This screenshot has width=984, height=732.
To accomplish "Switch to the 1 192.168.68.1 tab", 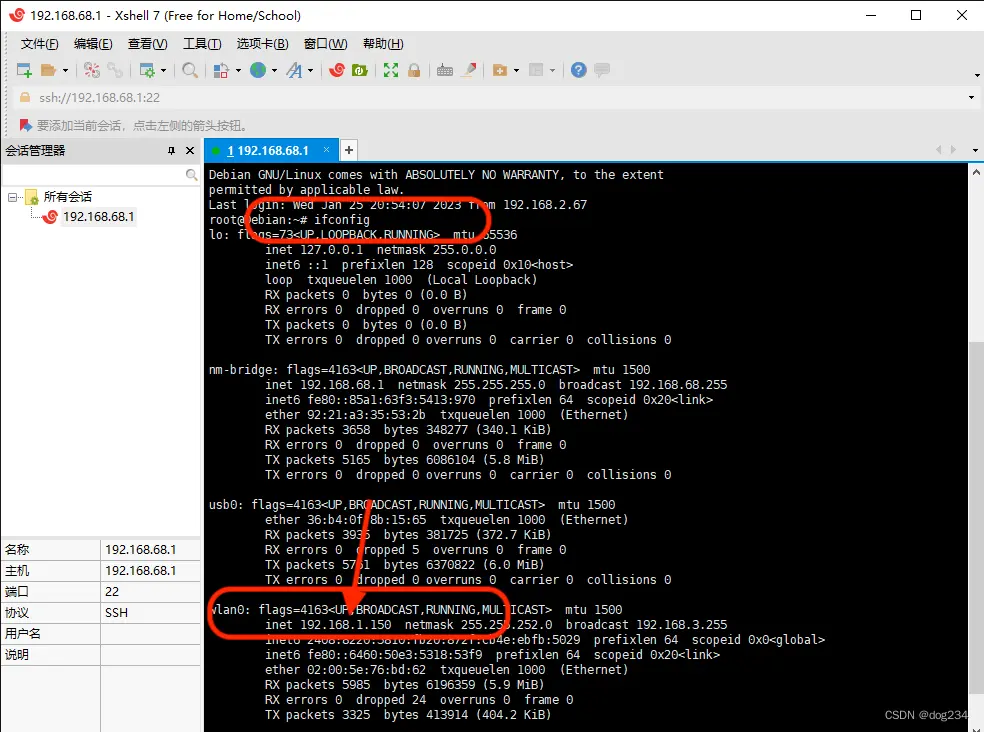I will (x=267, y=150).
